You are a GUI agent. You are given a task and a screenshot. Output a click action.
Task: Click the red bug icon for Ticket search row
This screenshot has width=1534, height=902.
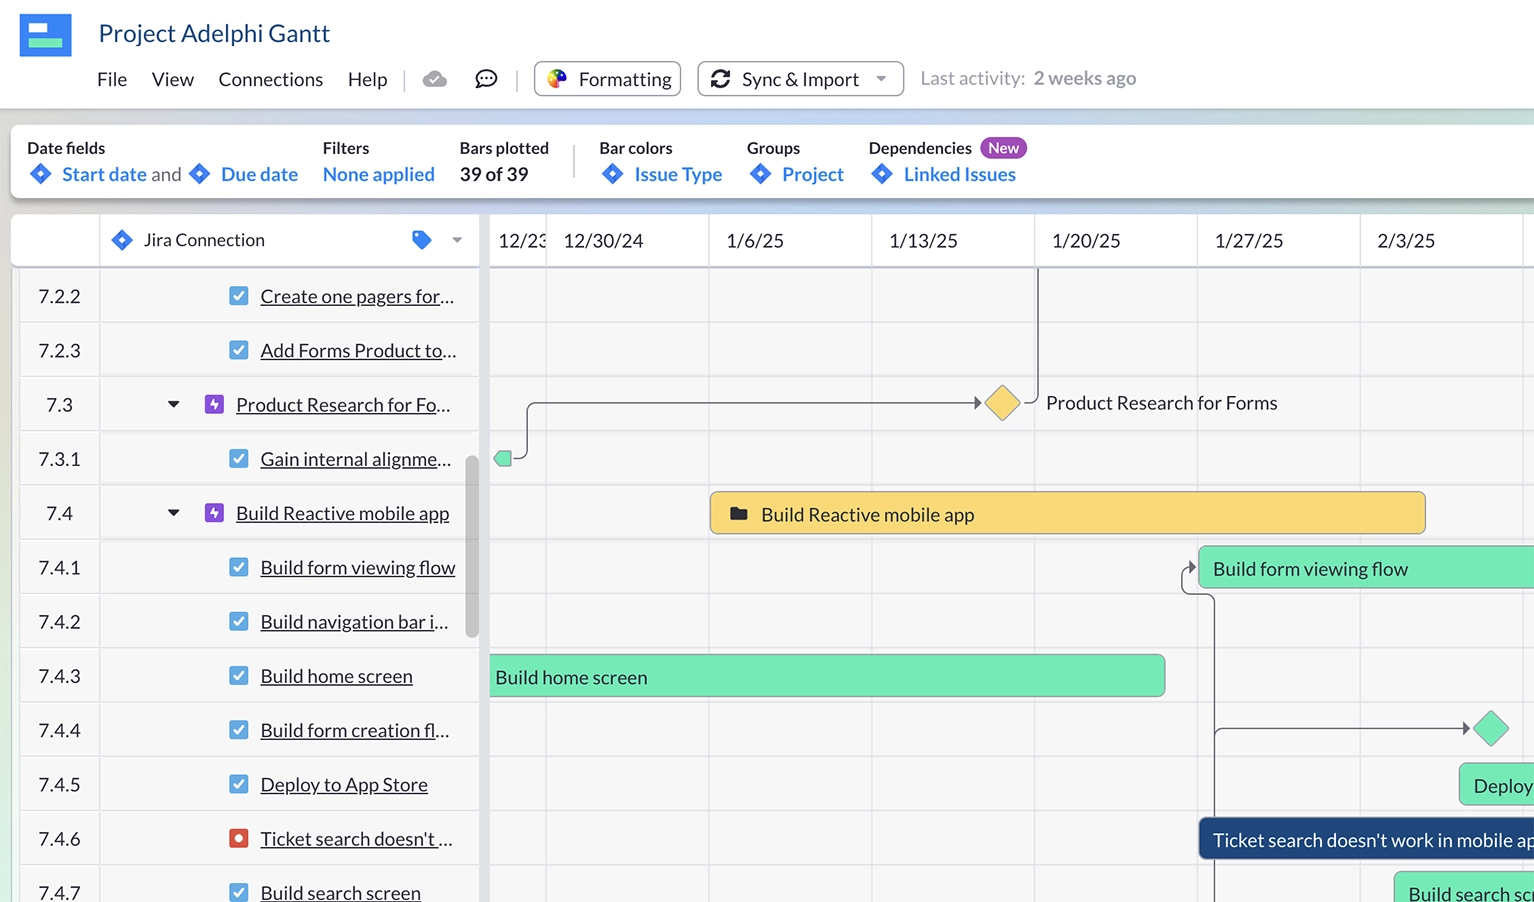tap(238, 838)
